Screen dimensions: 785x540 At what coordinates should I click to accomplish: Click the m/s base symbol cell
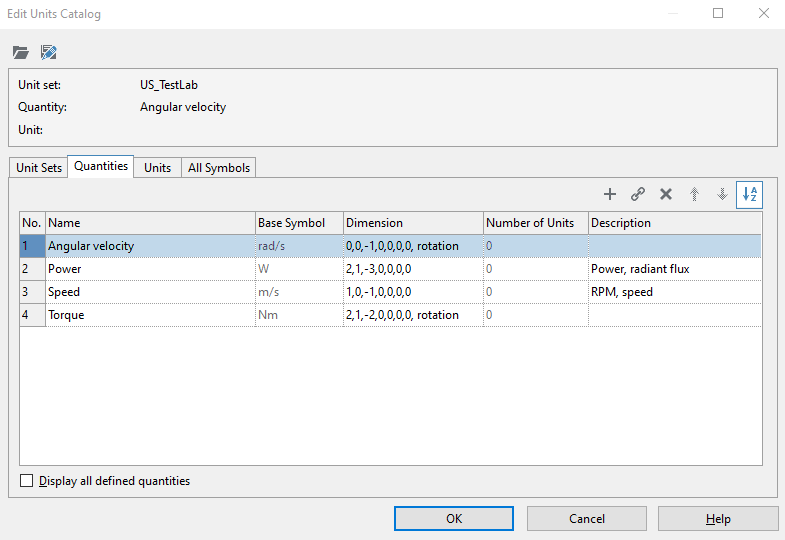(x=299, y=292)
